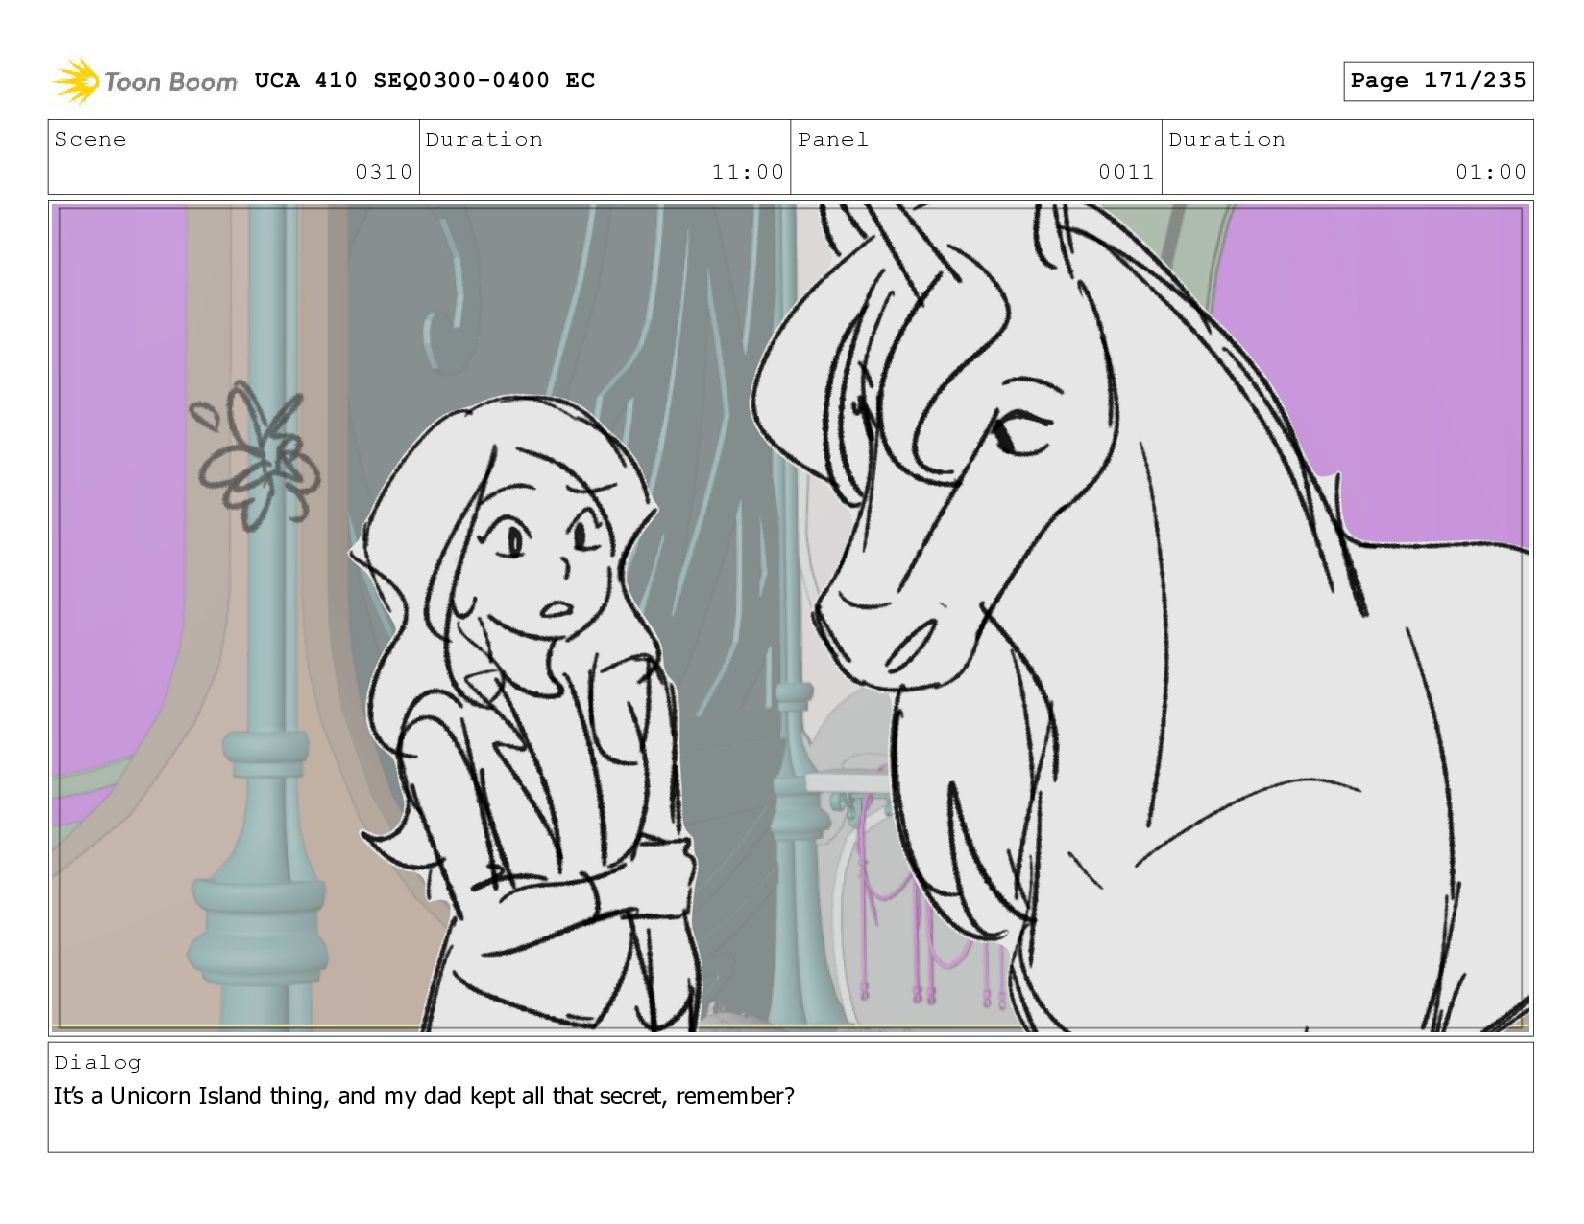Click the scene duration value '11:00'
Screen dimensions: 1584x1224
tap(747, 172)
